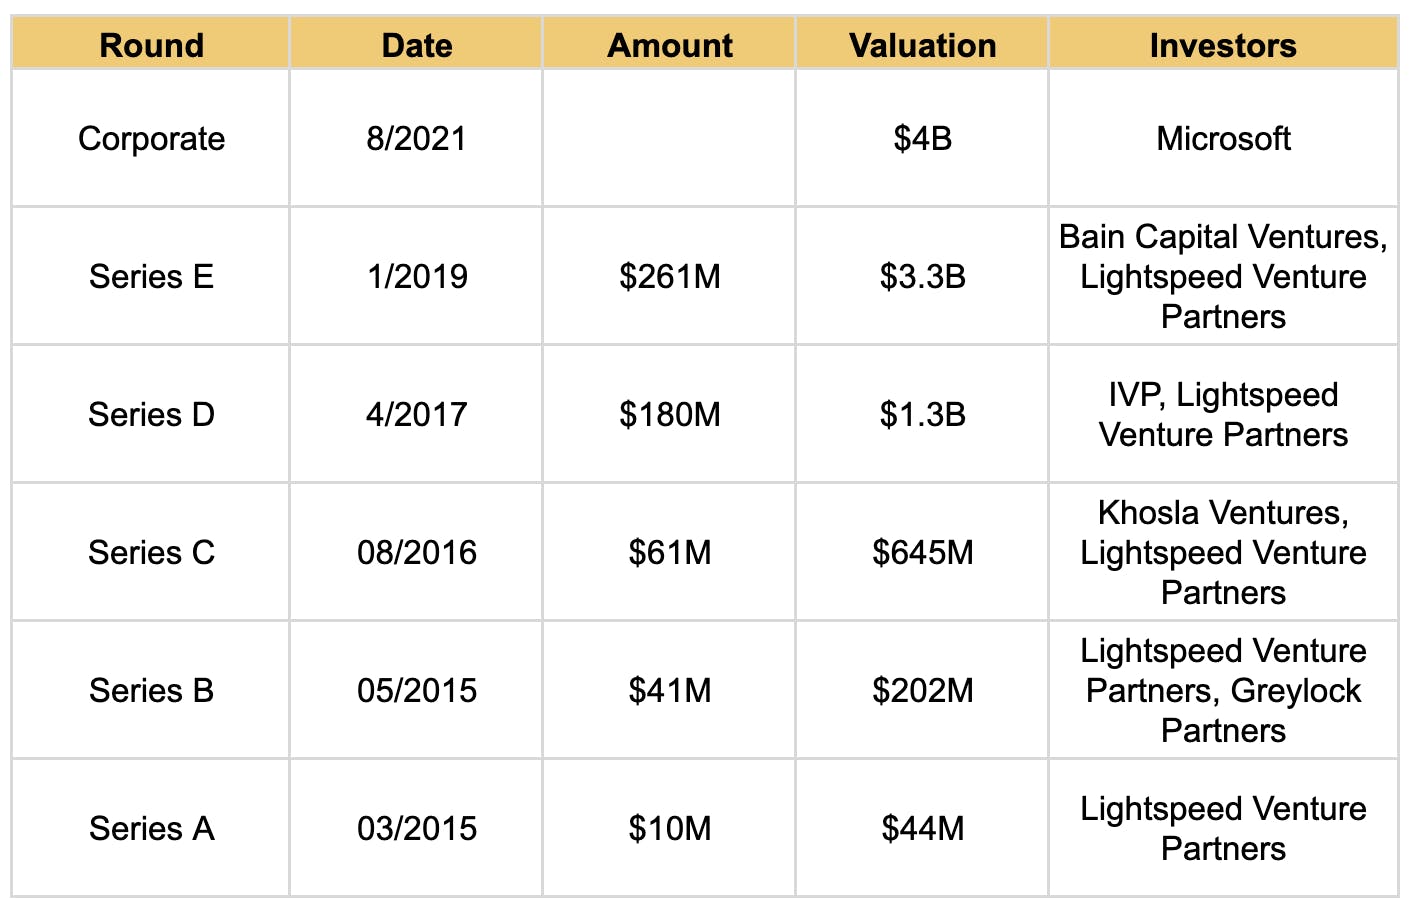Click the empty Amount cell for Corporate
1412x912 pixels.
[670, 138]
